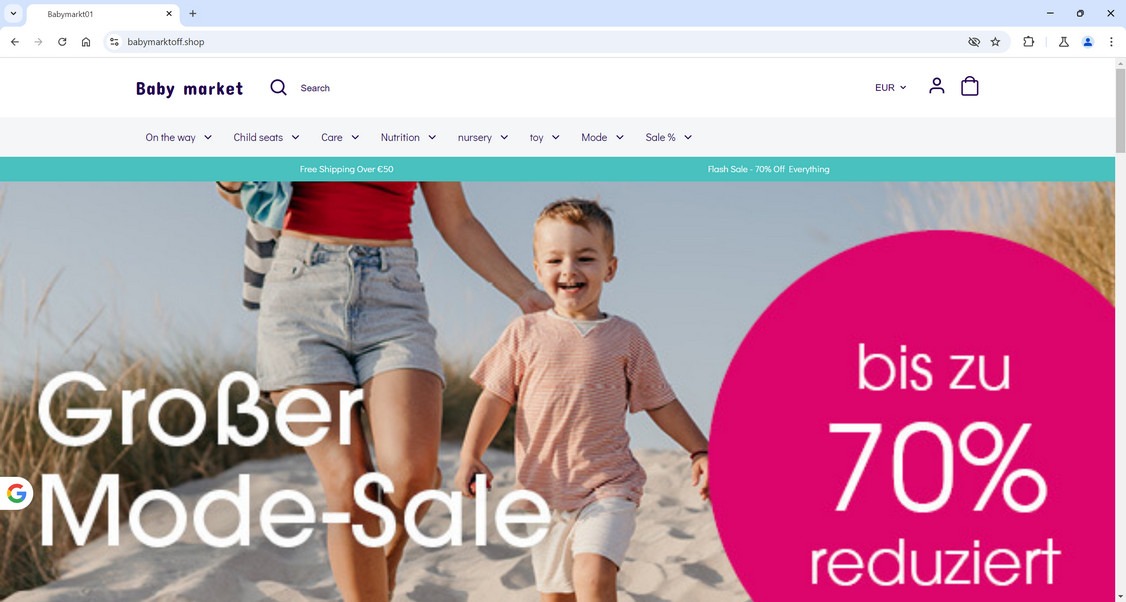
Task: Open the shopping bag cart icon
Action: (969, 86)
